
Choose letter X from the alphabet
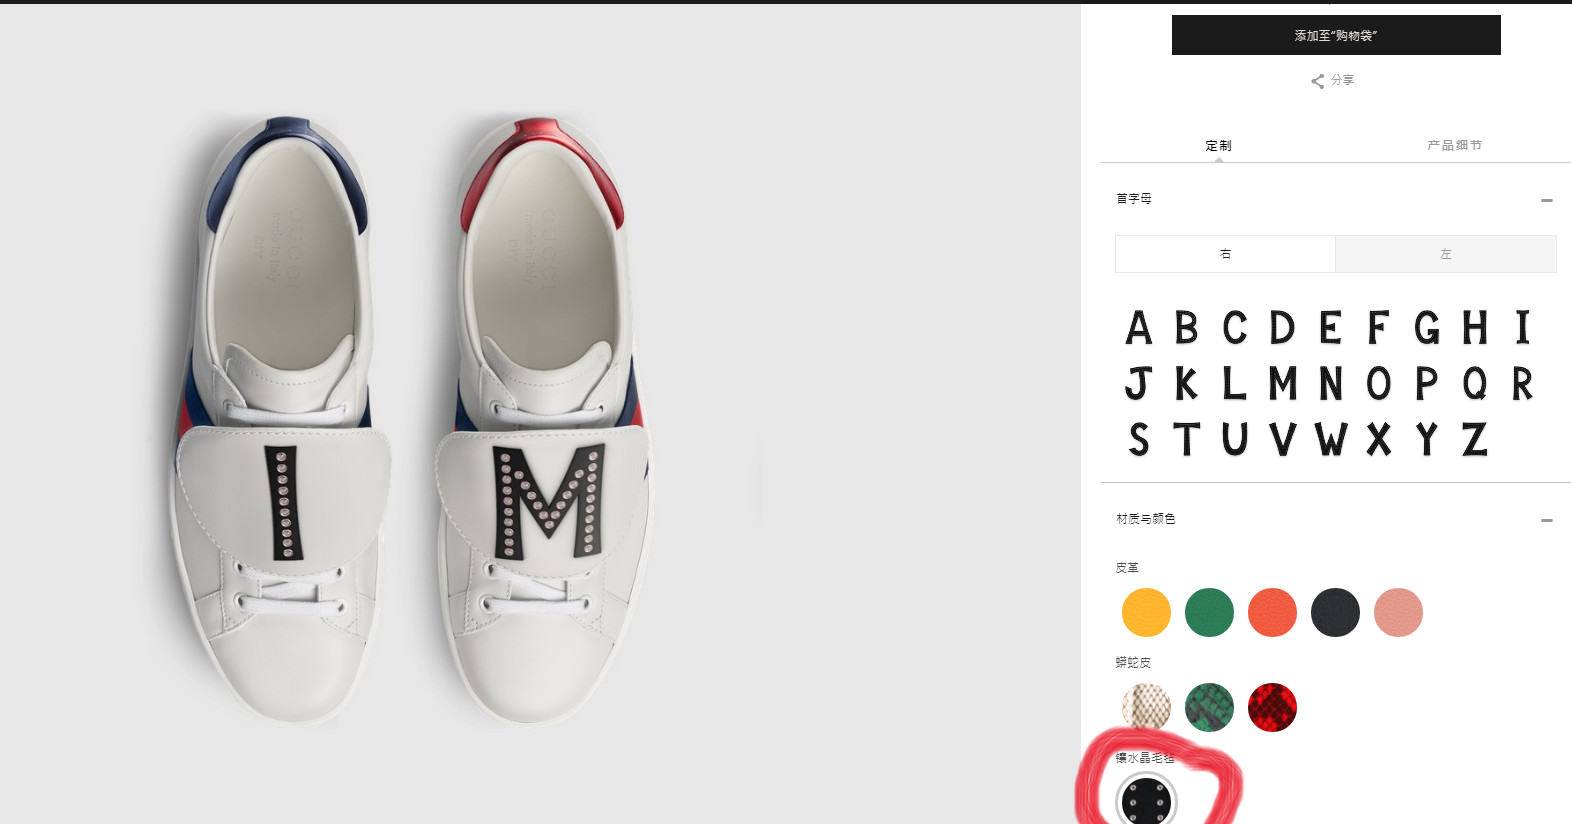(1379, 440)
